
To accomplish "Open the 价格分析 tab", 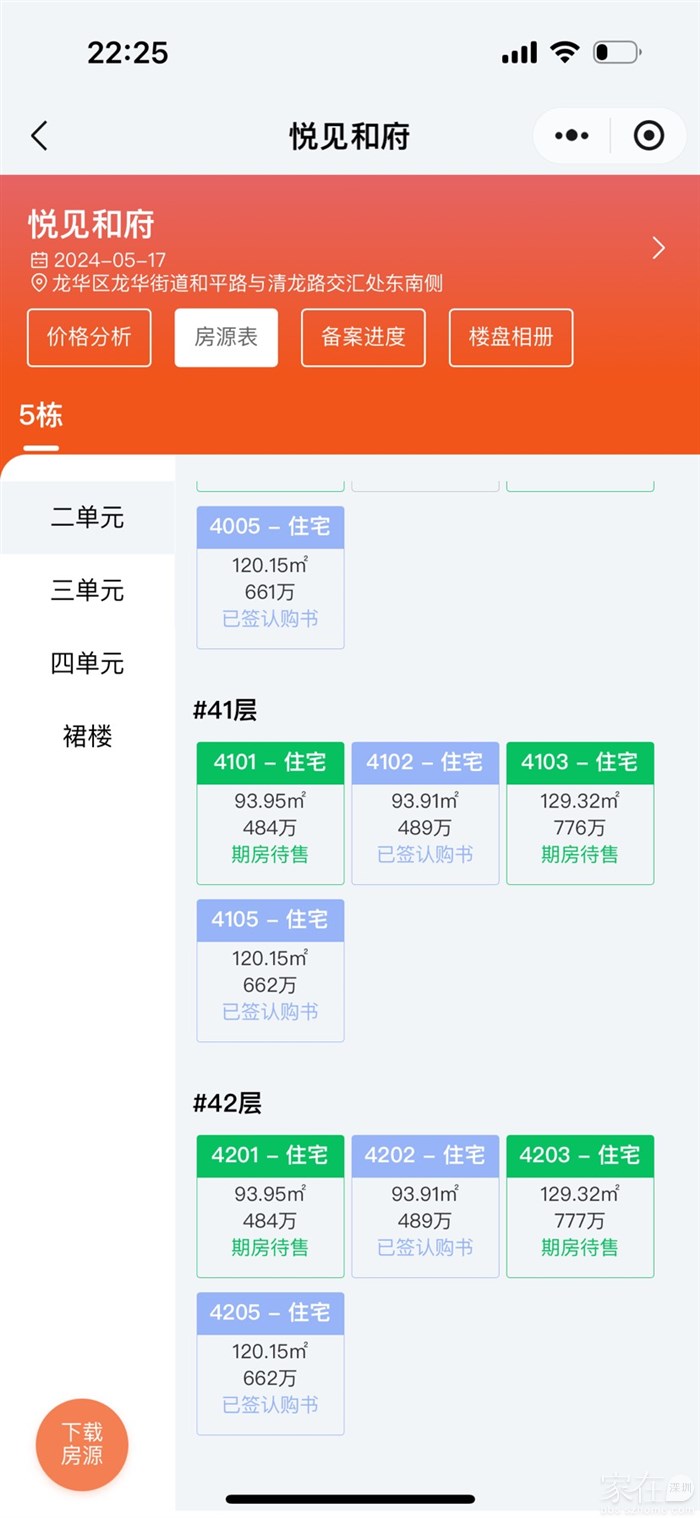I will point(89,337).
